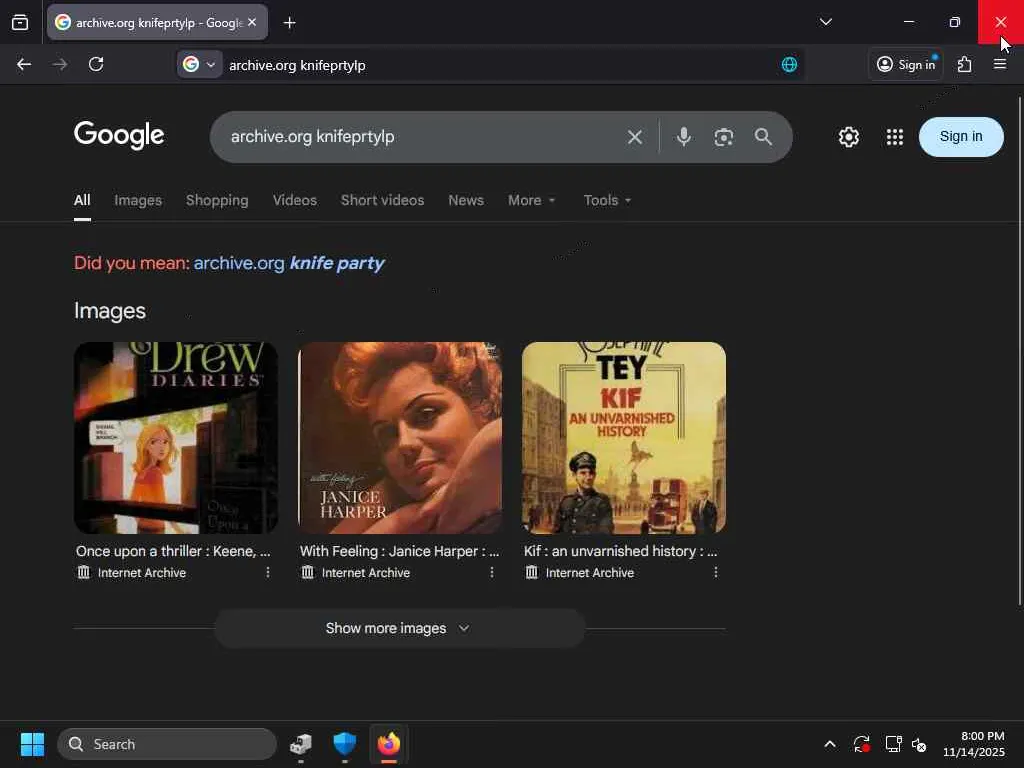Switch to Videos results tab
1024x768 pixels.
click(x=295, y=200)
